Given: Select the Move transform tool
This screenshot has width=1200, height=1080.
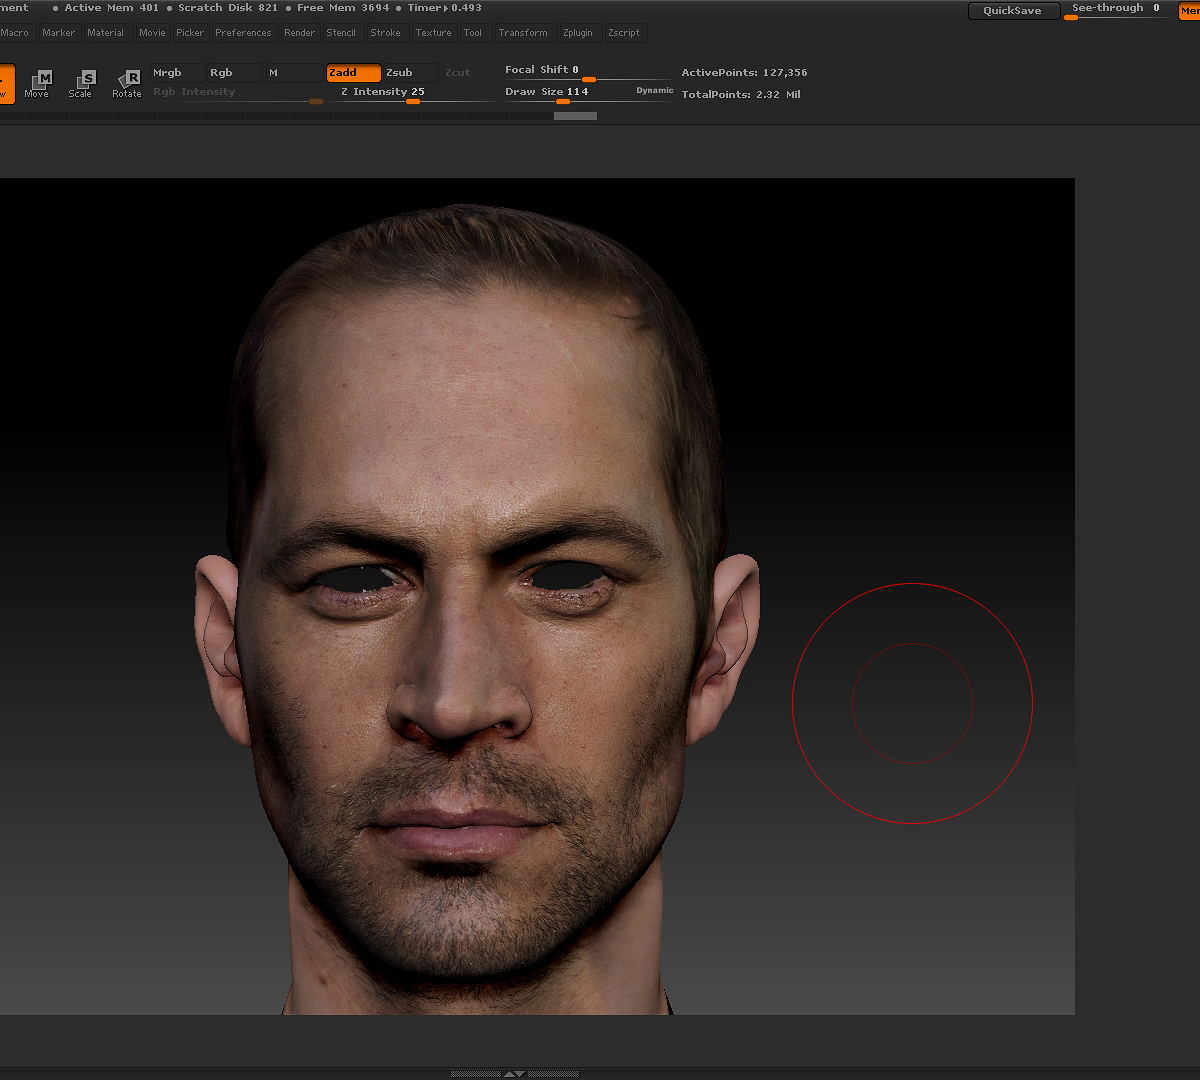Looking at the screenshot, I should [37, 83].
